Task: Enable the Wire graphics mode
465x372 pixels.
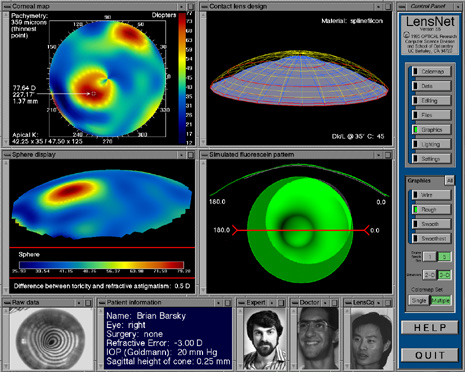Action: pyautogui.click(x=432, y=195)
